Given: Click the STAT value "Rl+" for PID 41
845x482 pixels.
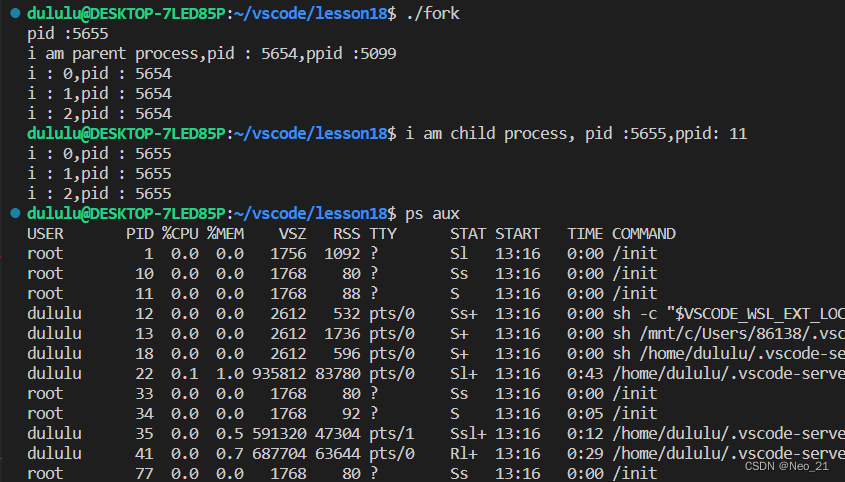Looking at the screenshot, I should tap(464, 453).
